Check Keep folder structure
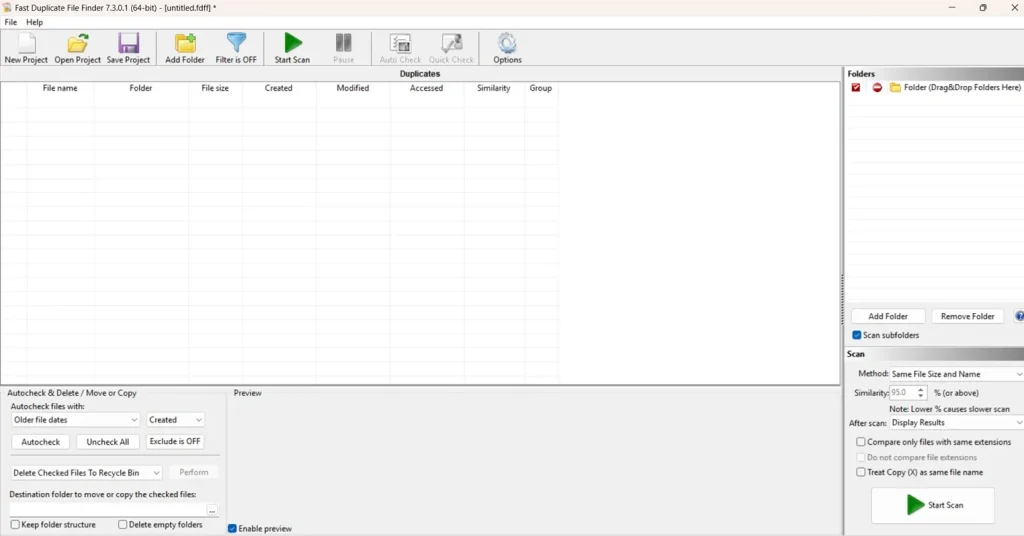This screenshot has height=536, width=1024. tap(15, 525)
